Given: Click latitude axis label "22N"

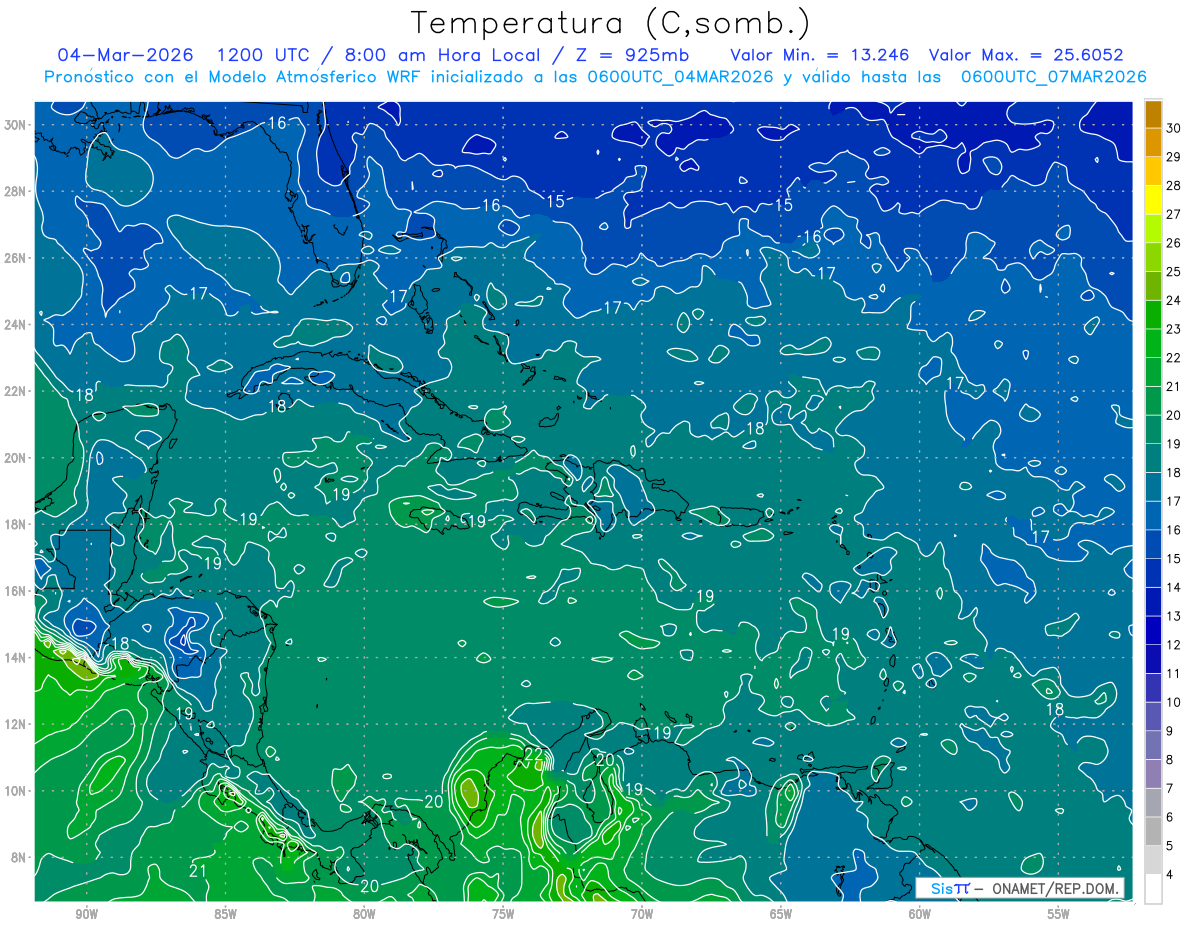Looking at the screenshot, I should pos(16,391).
